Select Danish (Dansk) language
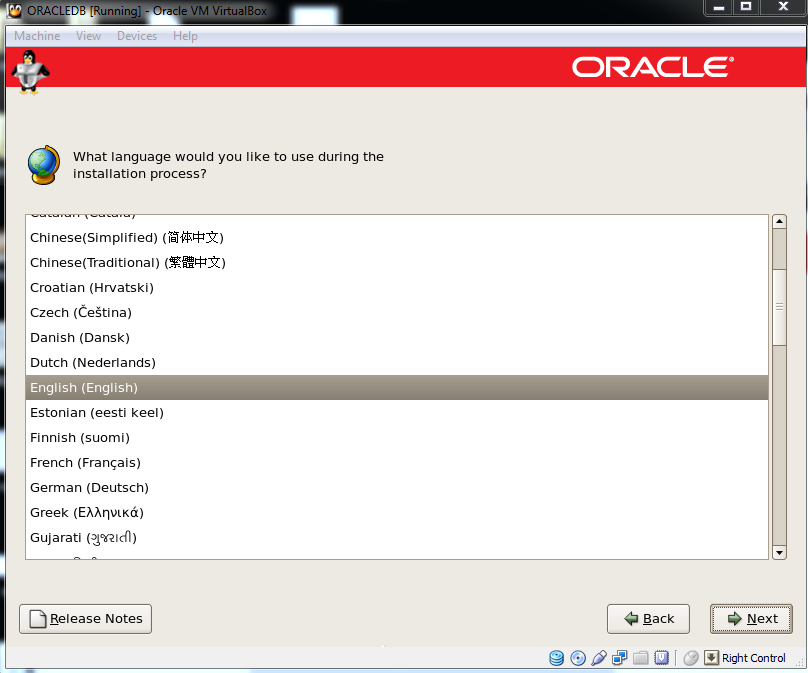Screen dimensions: 808x673 (x=397, y=338)
